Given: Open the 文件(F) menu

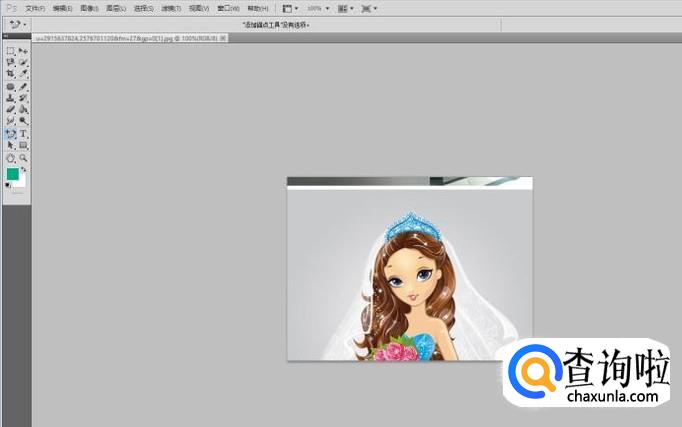Looking at the screenshot, I should pyautogui.click(x=35, y=8).
